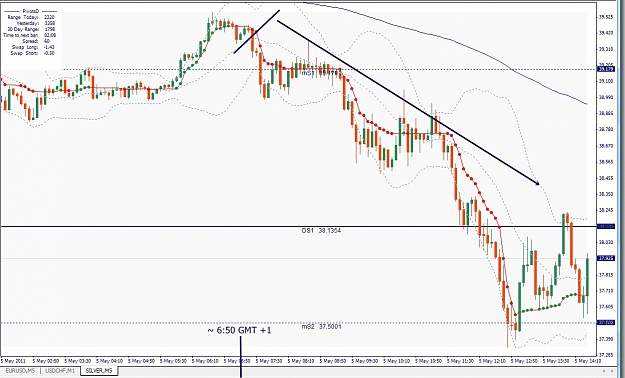Click the 38.990 price axis label
Image resolution: width=625 pixels, height=378 pixels.
(606, 97)
